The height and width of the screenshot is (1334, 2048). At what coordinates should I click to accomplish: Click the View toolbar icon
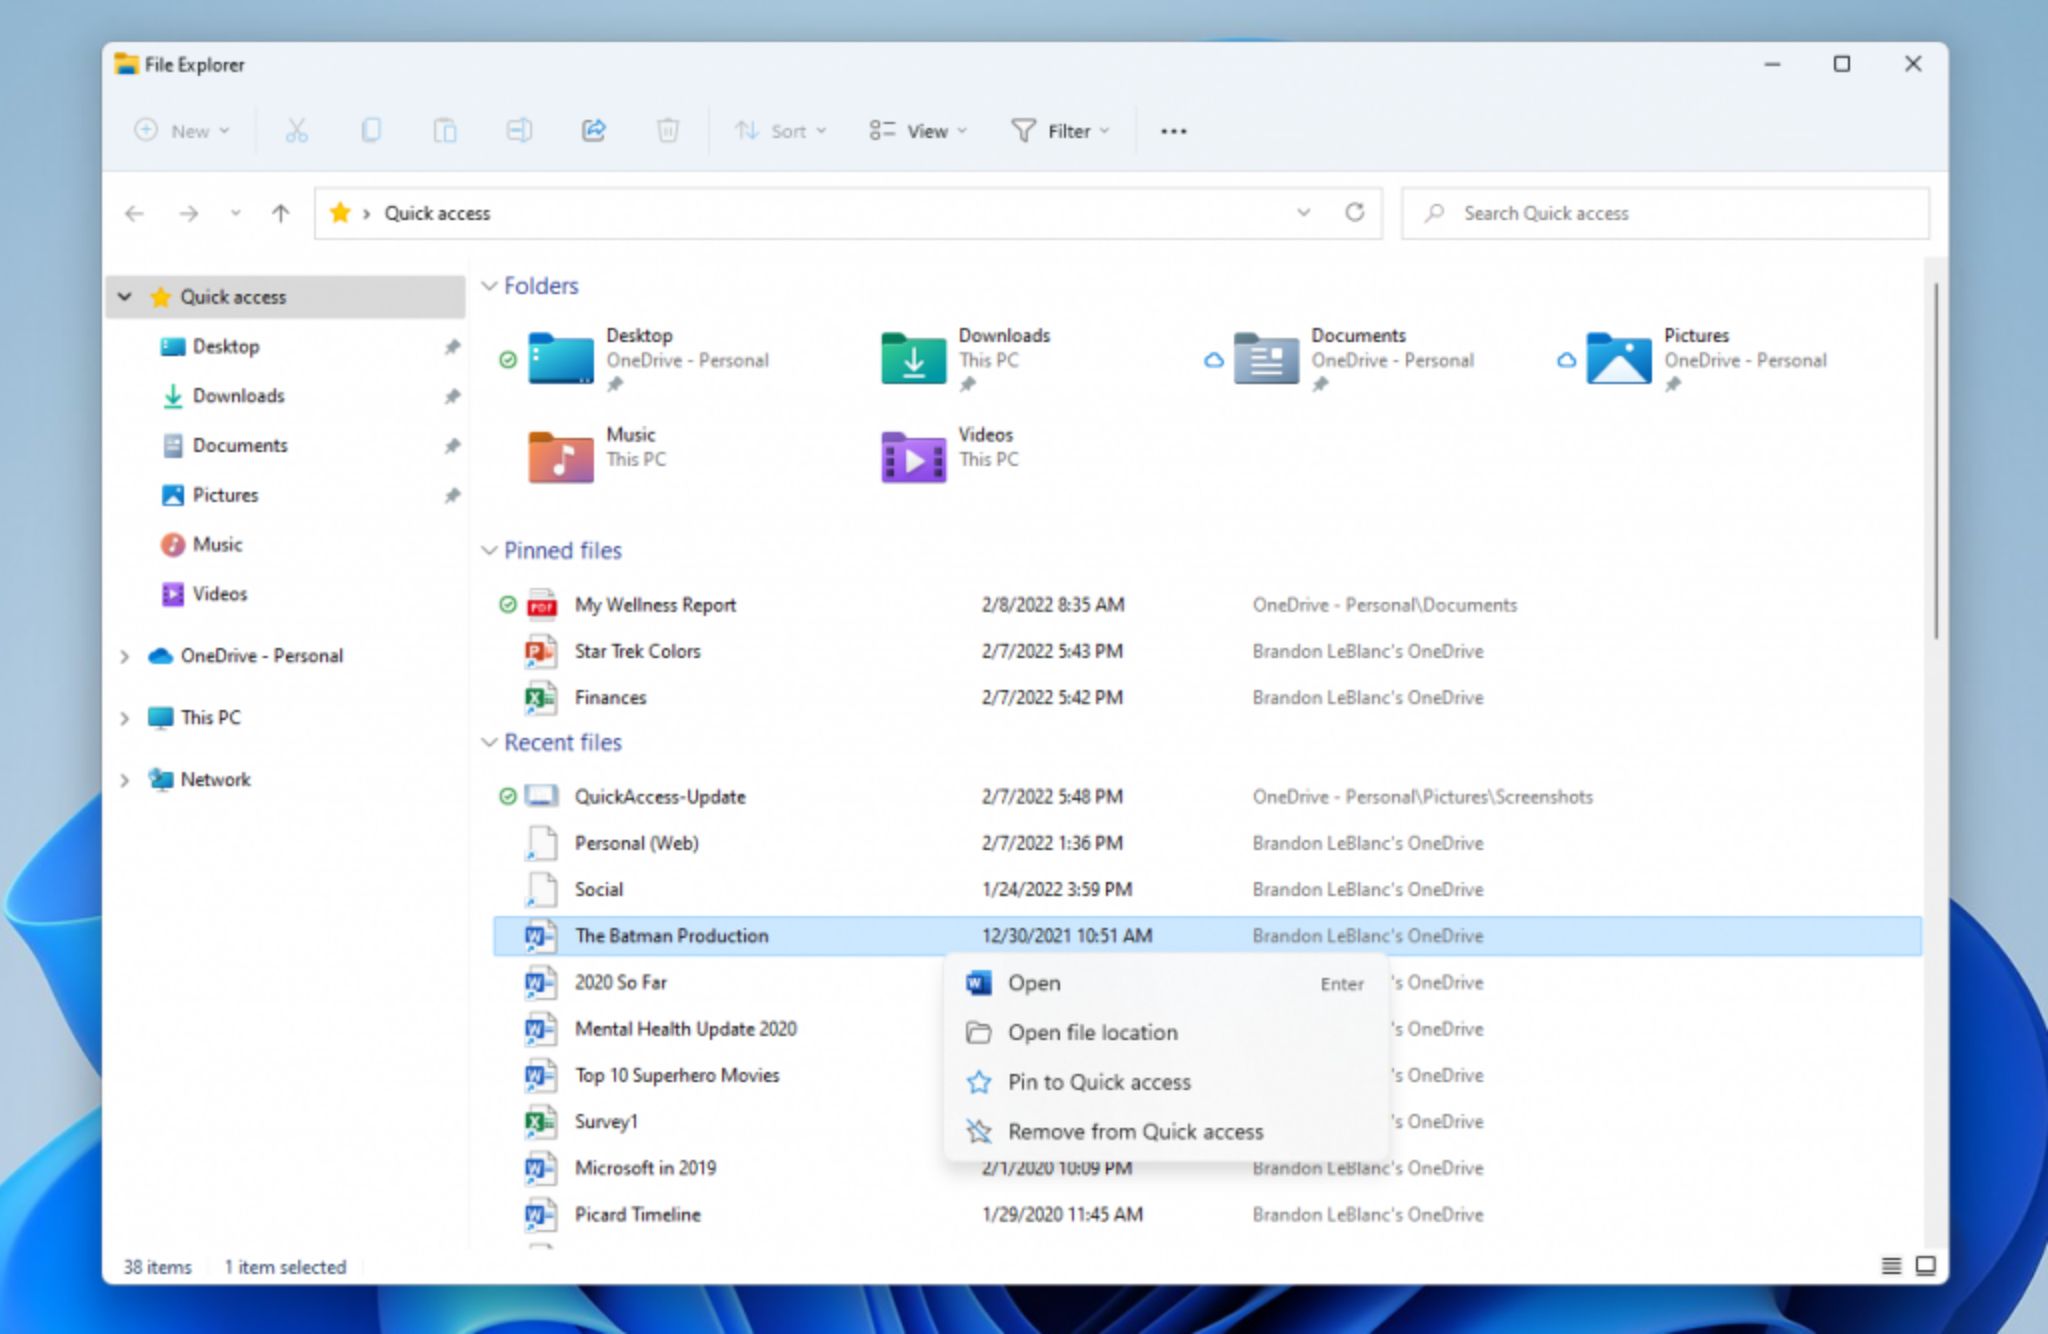click(917, 131)
